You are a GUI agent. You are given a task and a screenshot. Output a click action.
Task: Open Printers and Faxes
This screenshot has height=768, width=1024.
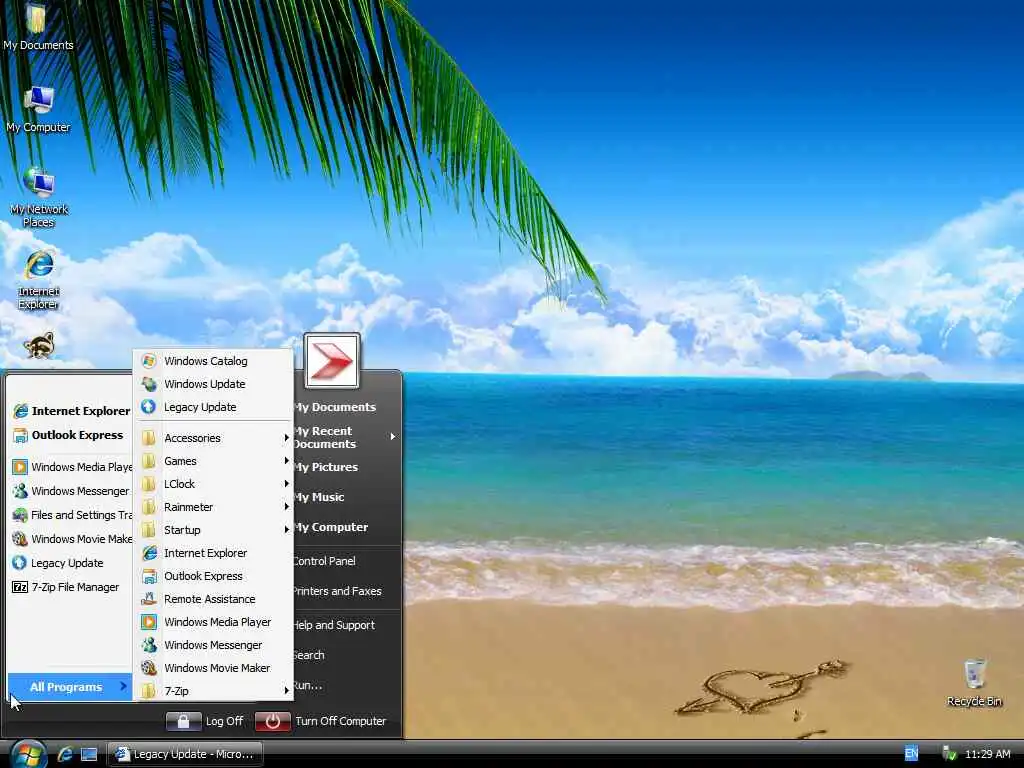[x=346, y=591]
